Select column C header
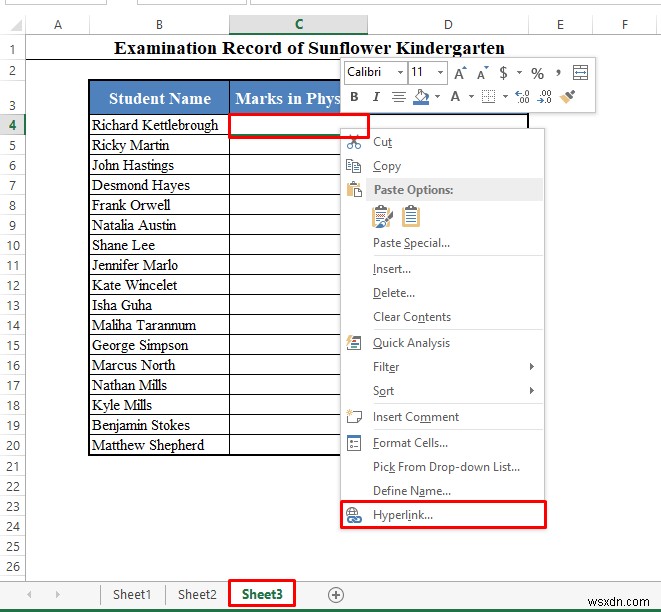The height and width of the screenshot is (612, 661). coord(298,25)
